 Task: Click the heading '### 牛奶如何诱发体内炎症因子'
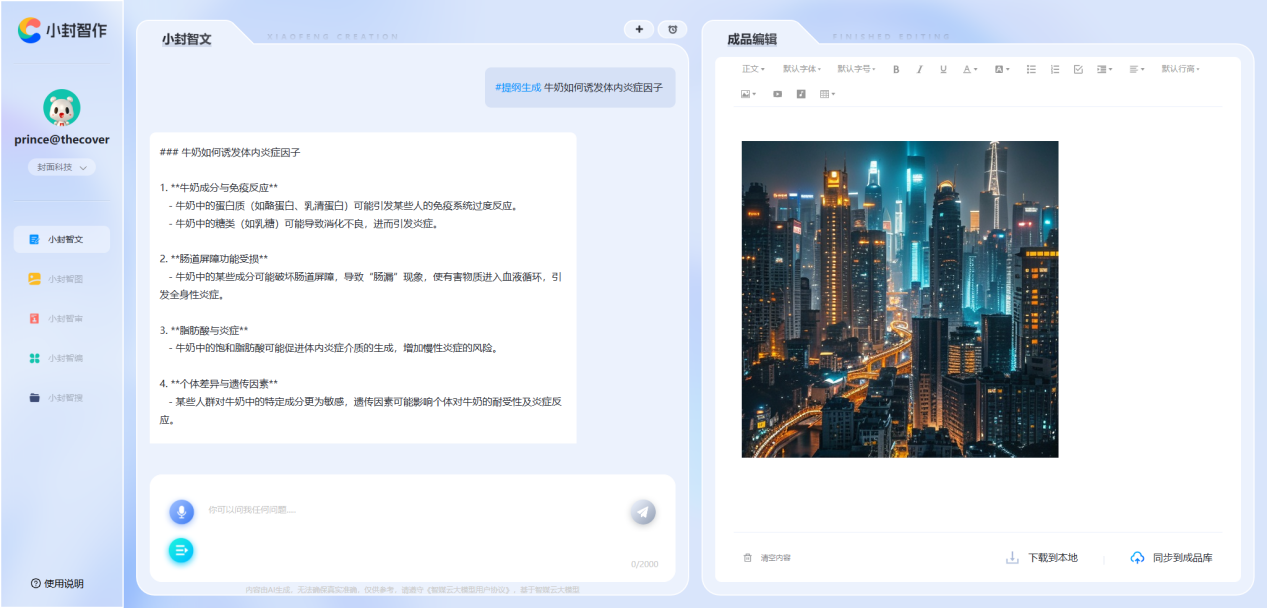point(230,153)
